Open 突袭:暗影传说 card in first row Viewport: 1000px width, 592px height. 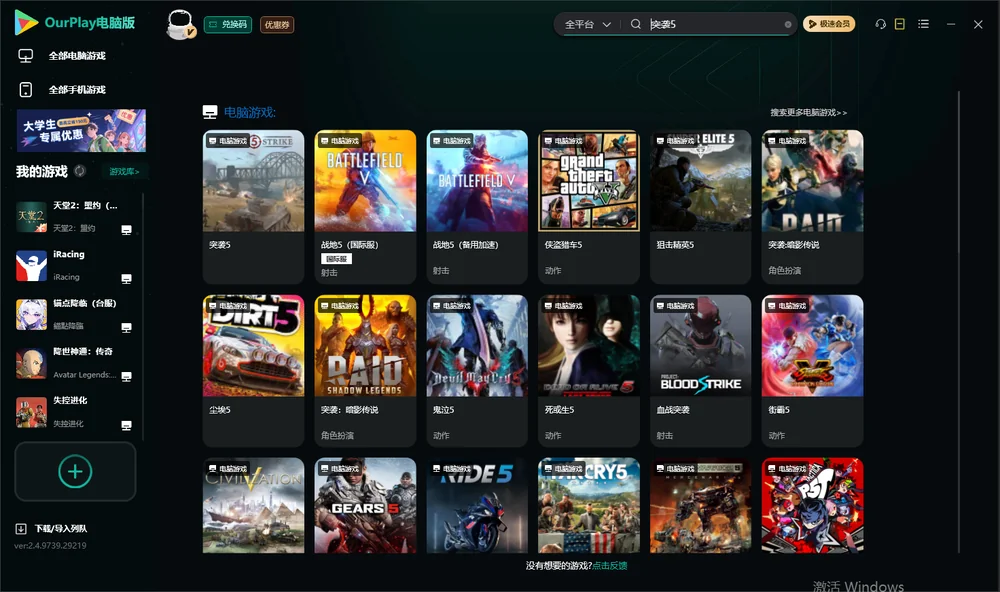812,207
